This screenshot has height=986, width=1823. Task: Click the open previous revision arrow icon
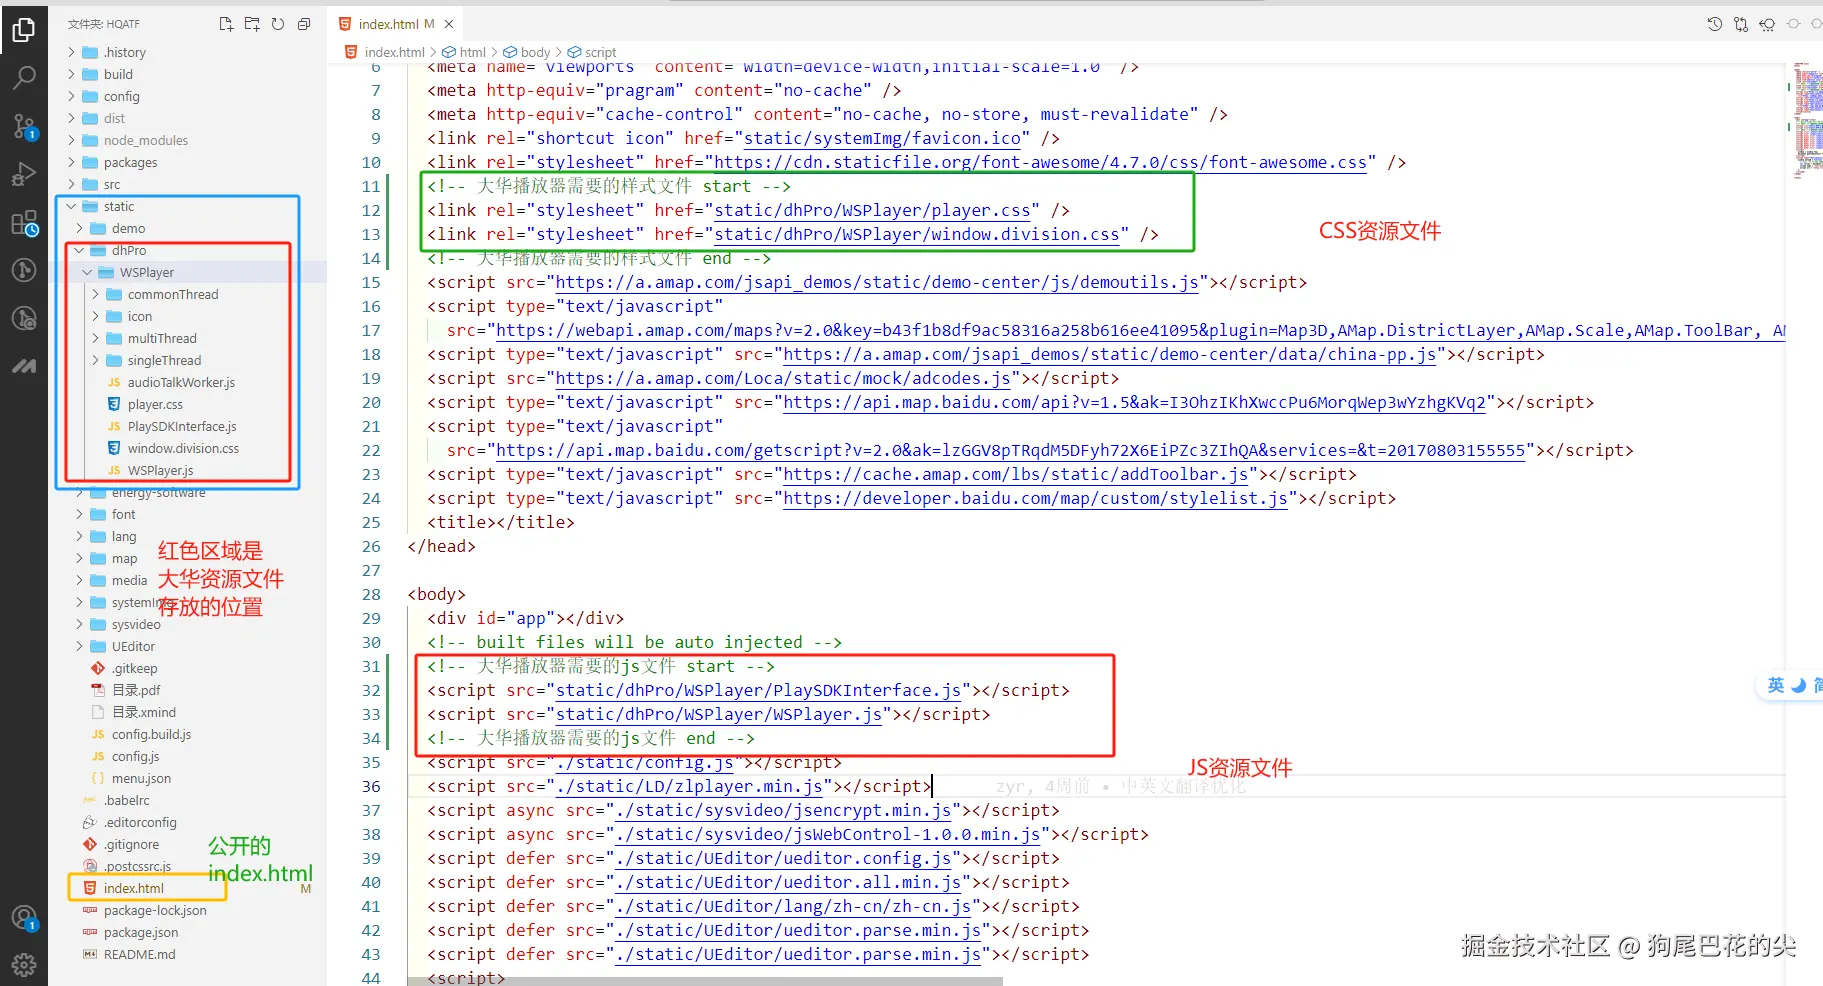pos(1767,24)
